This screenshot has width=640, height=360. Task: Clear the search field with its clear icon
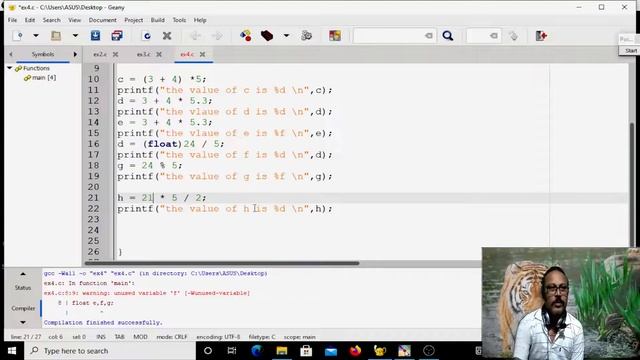pos(429,36)
